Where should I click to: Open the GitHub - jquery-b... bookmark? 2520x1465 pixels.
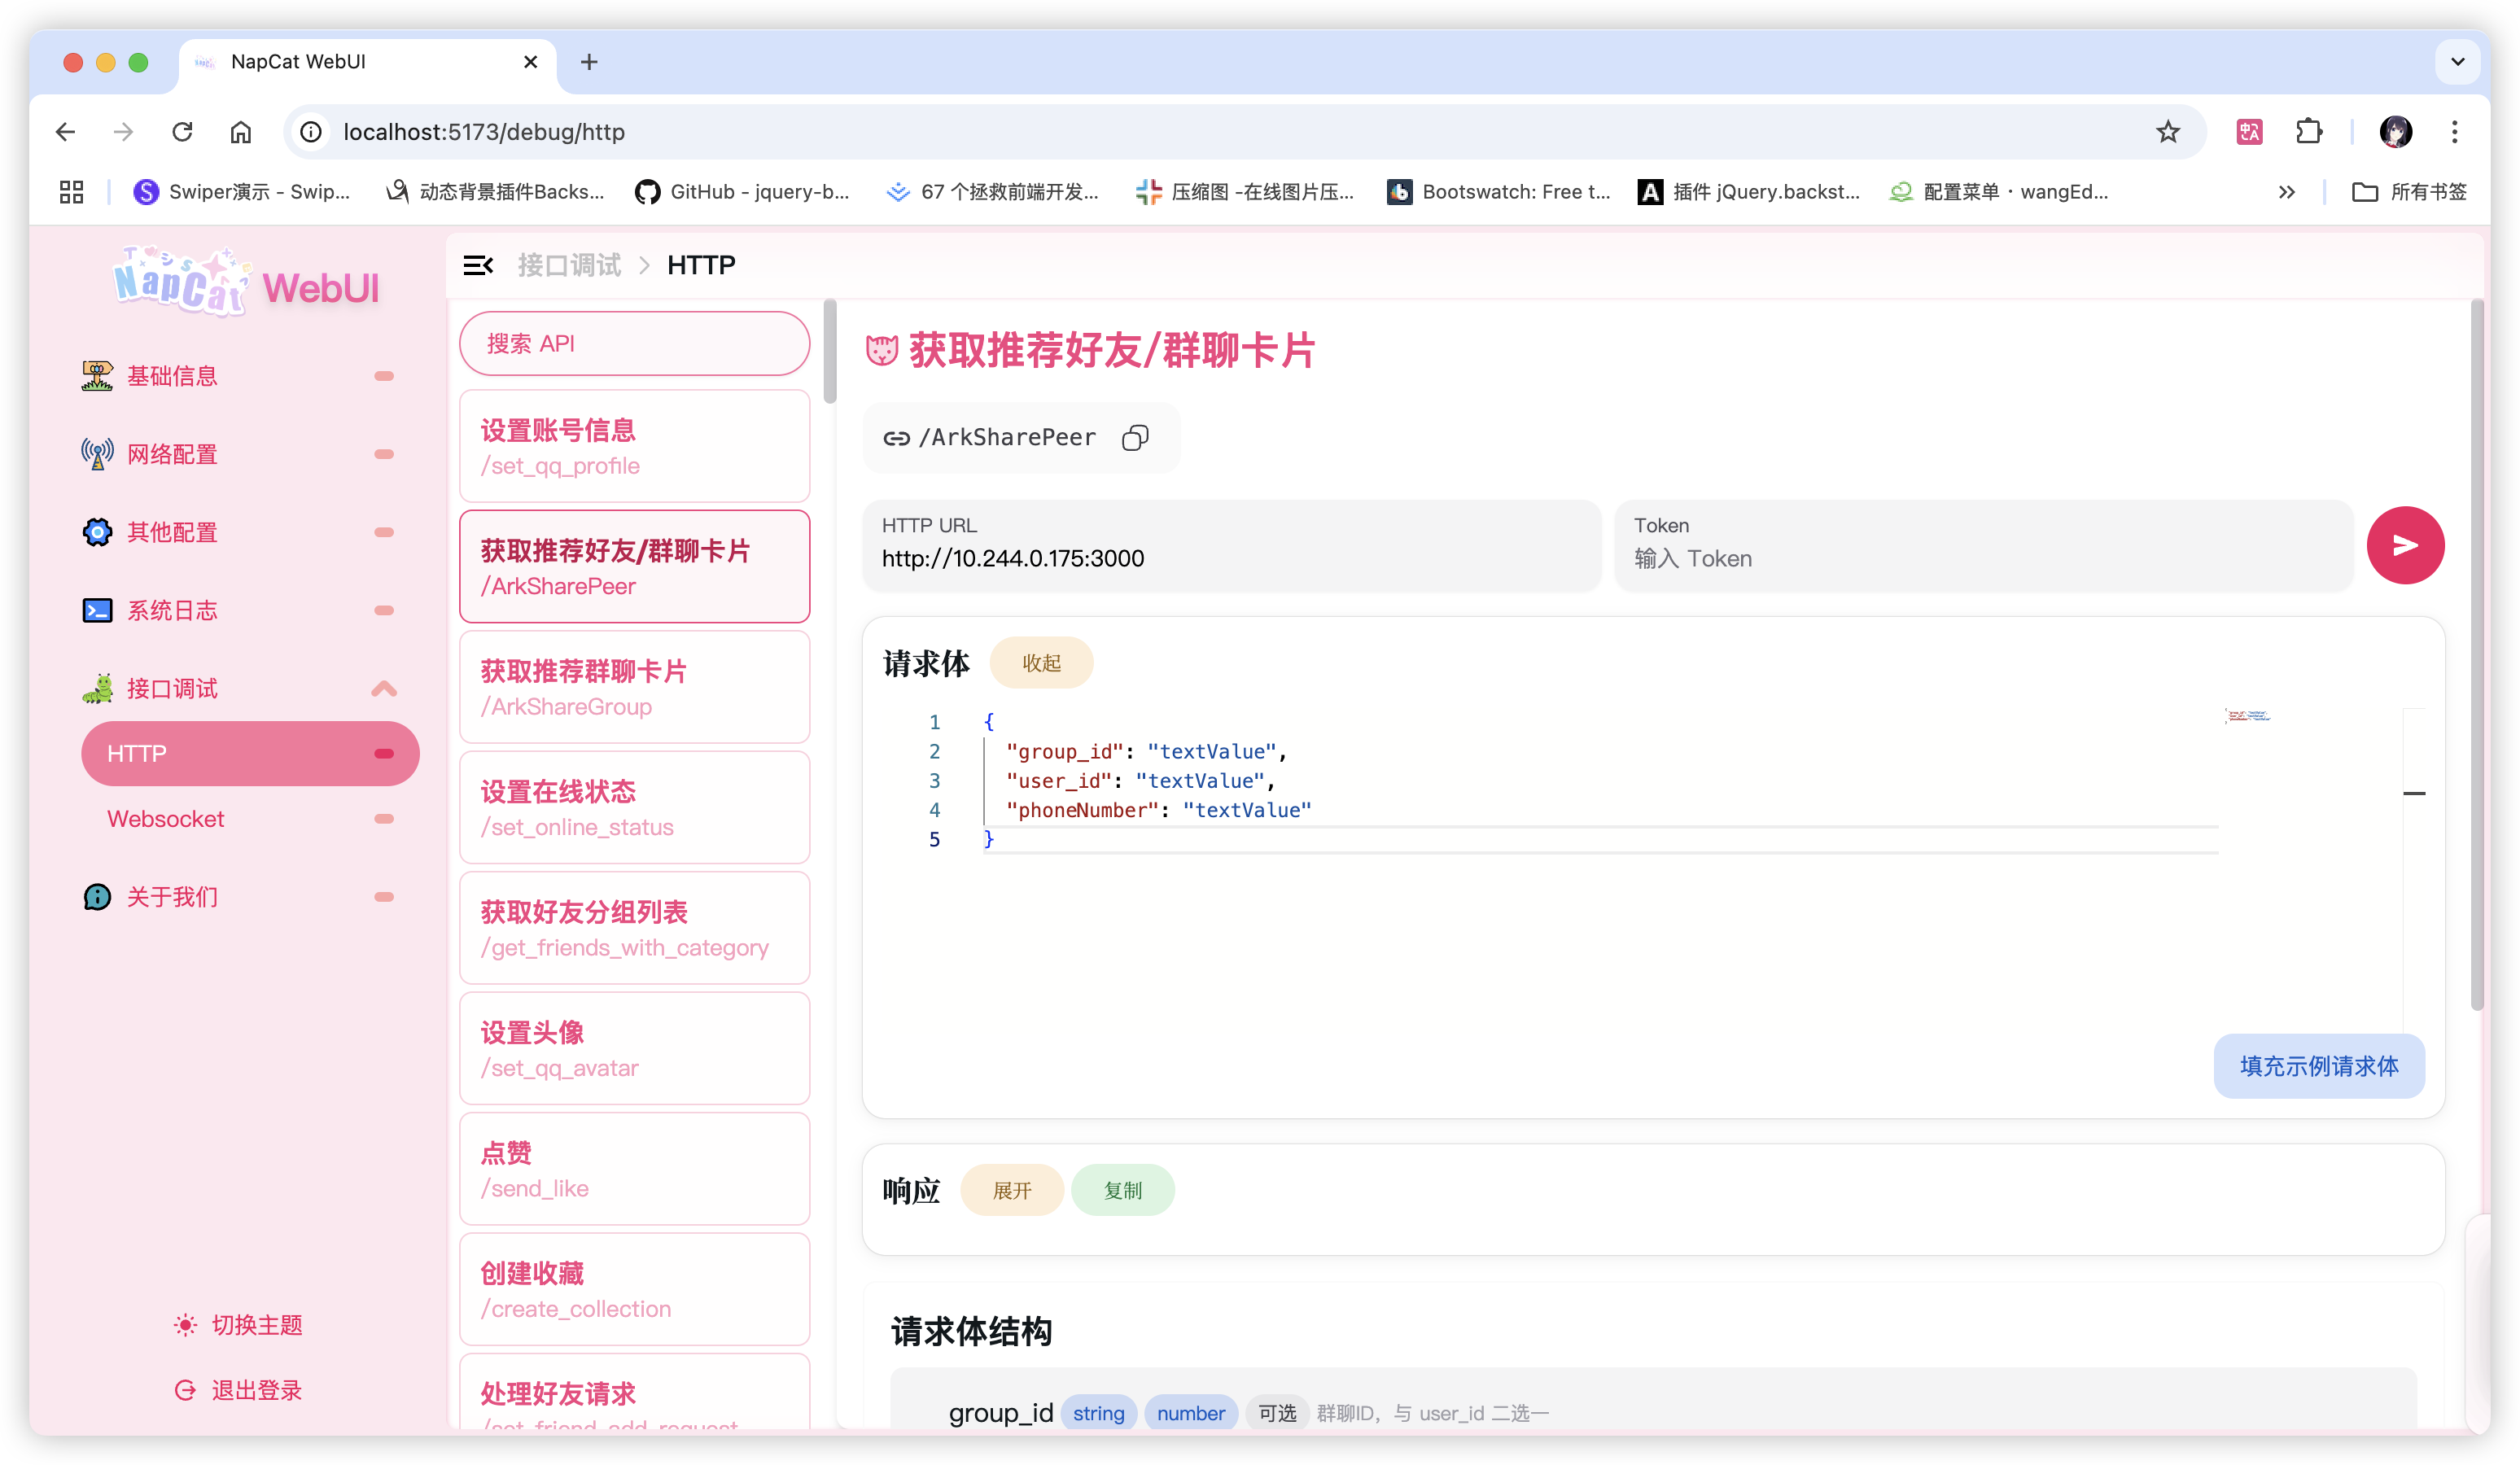point(742,192)
